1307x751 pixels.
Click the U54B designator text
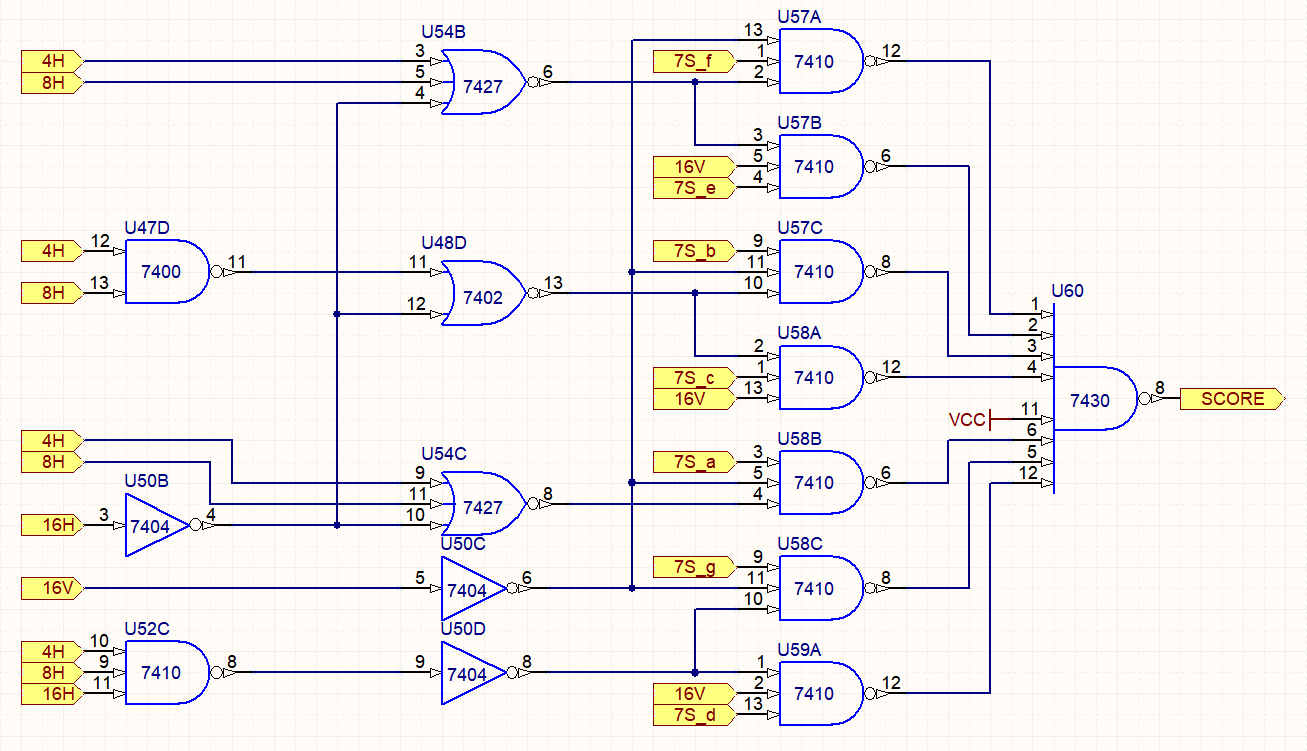pos(443,32)
